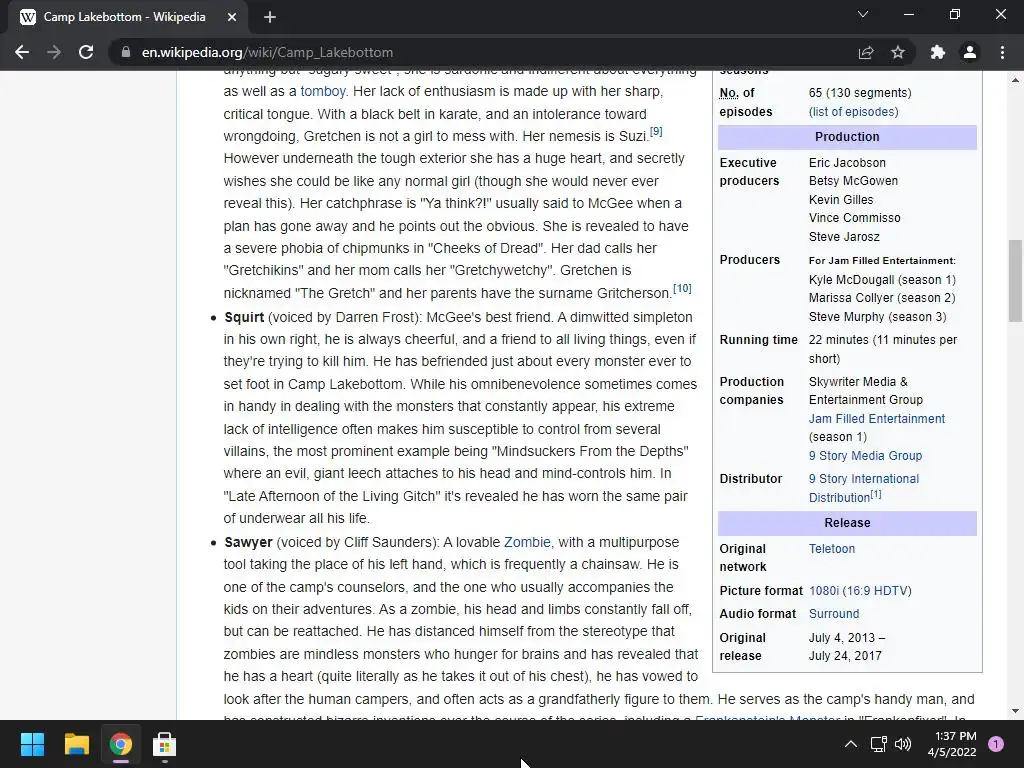The image size is (1024, 768).
Task: Open the volume tray icon
Action: click(903, 744)
